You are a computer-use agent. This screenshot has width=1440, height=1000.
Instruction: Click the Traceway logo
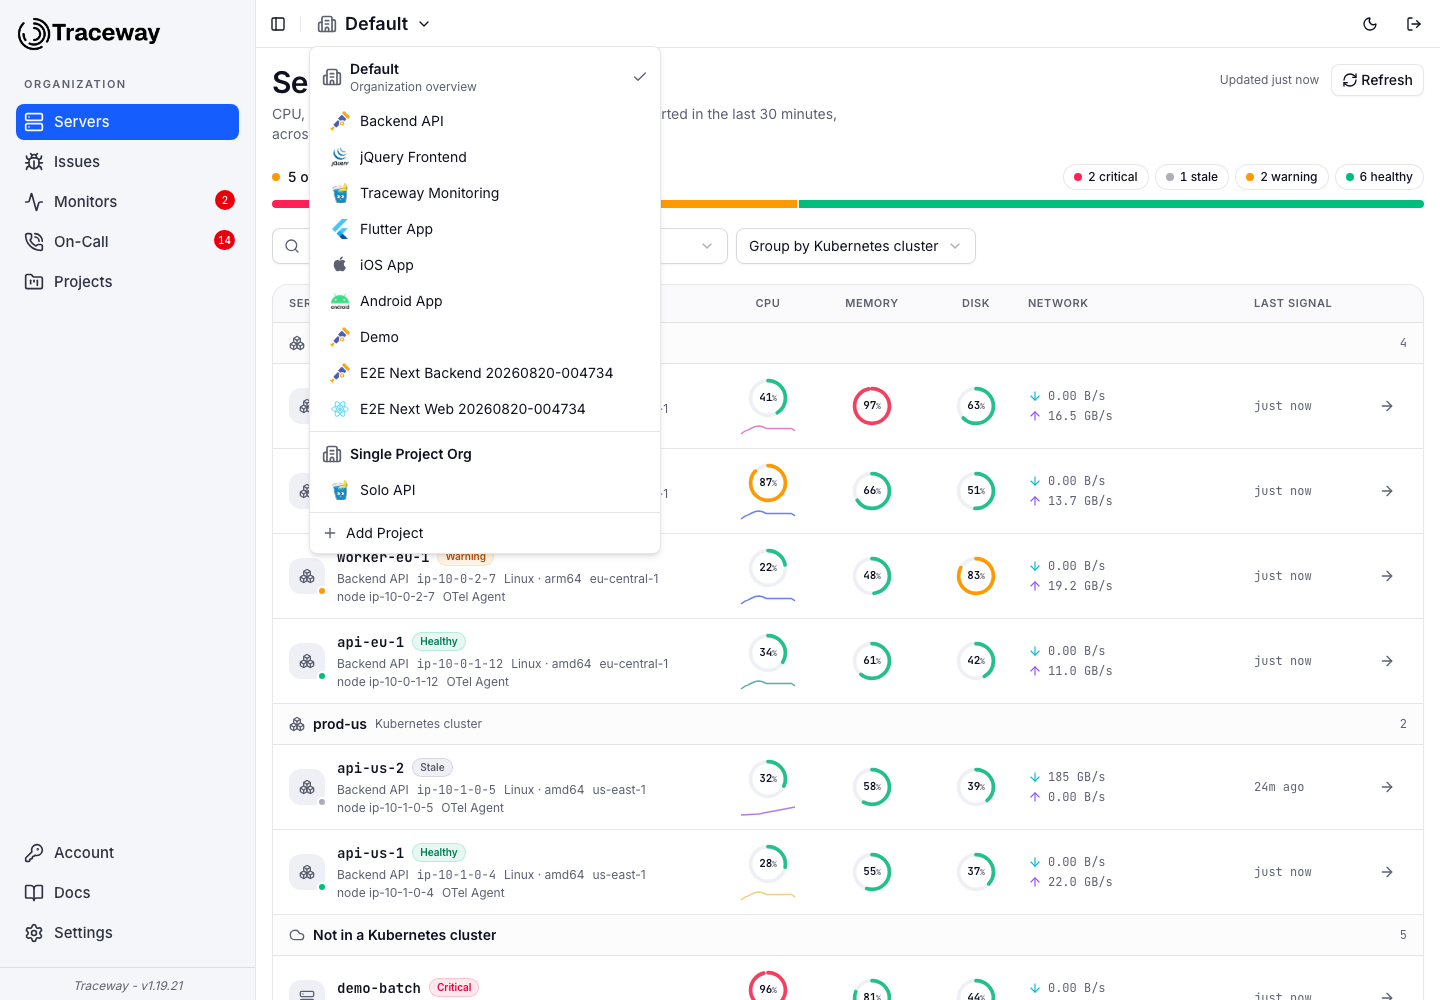(x=89, y=33)
